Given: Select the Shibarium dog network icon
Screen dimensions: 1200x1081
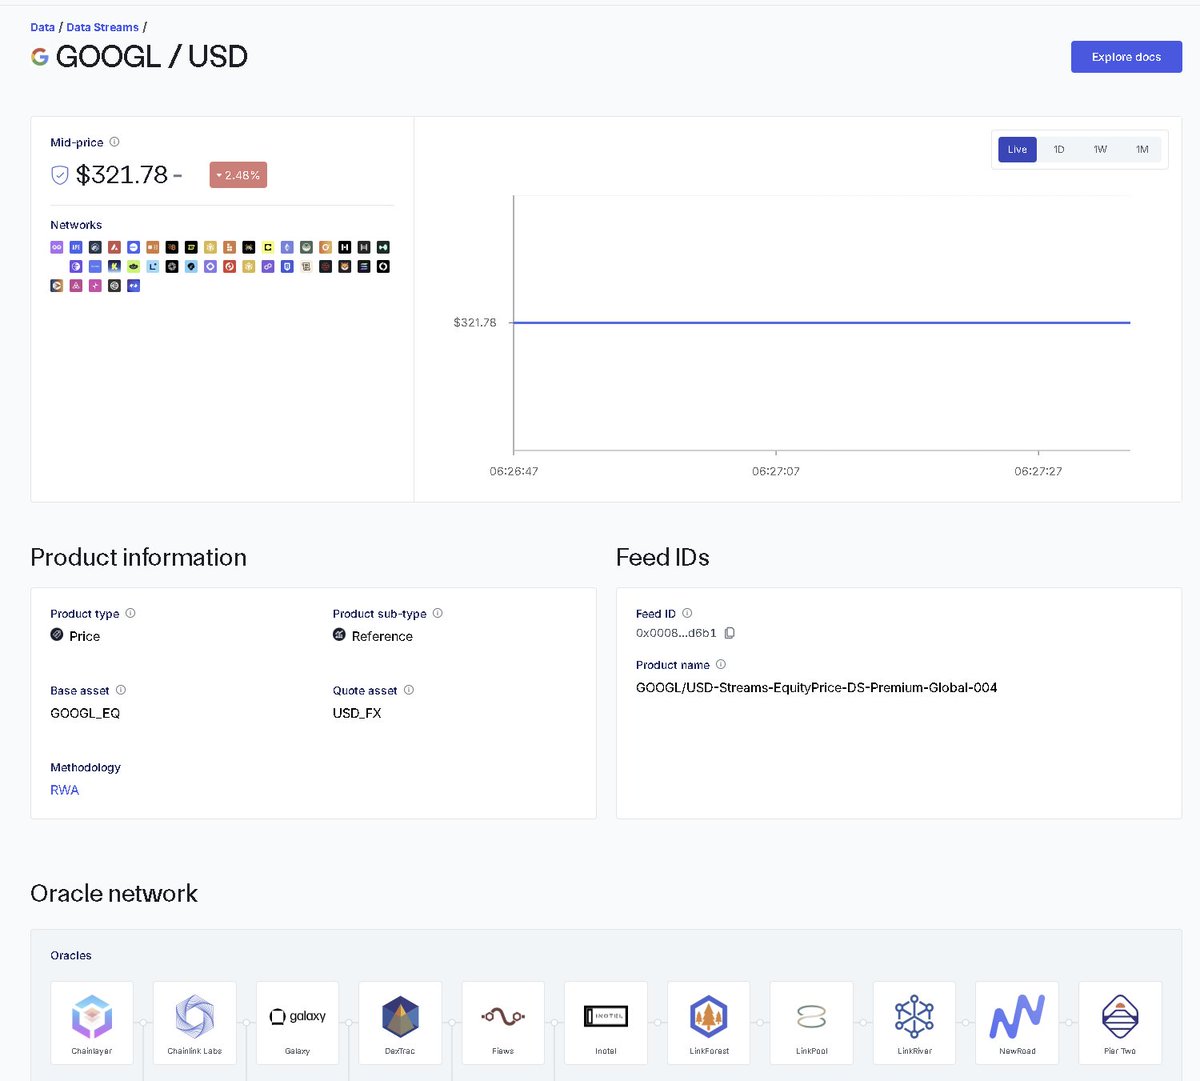Looking at the screenshot, I should tap(345, 266).
